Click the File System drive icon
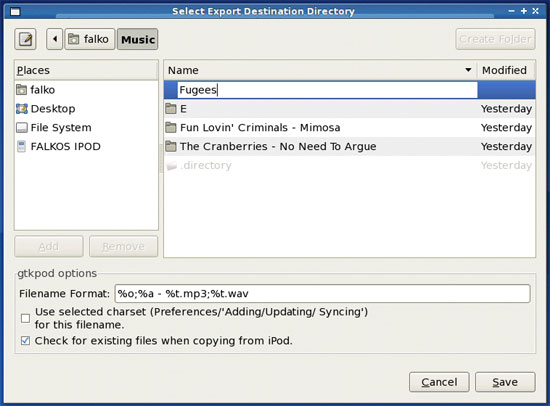 pyautogui.click(x=21, y=128)
